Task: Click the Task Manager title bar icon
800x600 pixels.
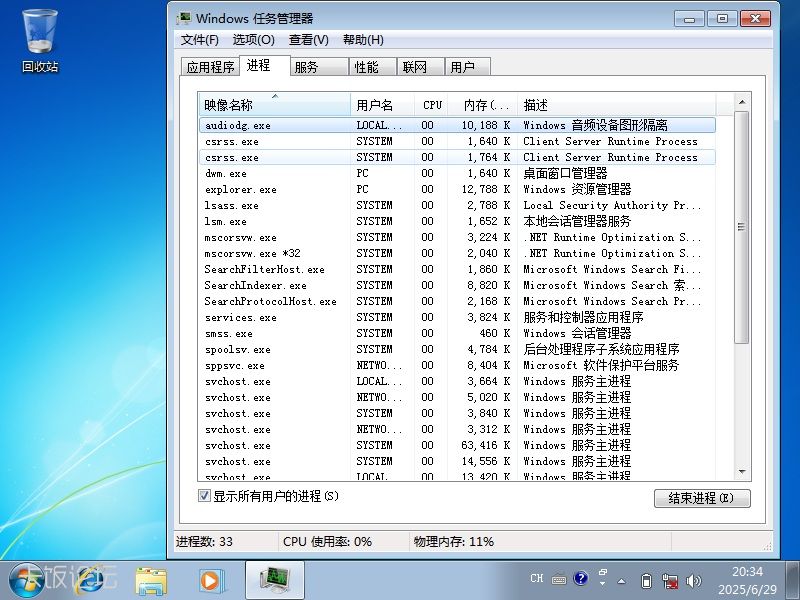Action: click(184, 18)
